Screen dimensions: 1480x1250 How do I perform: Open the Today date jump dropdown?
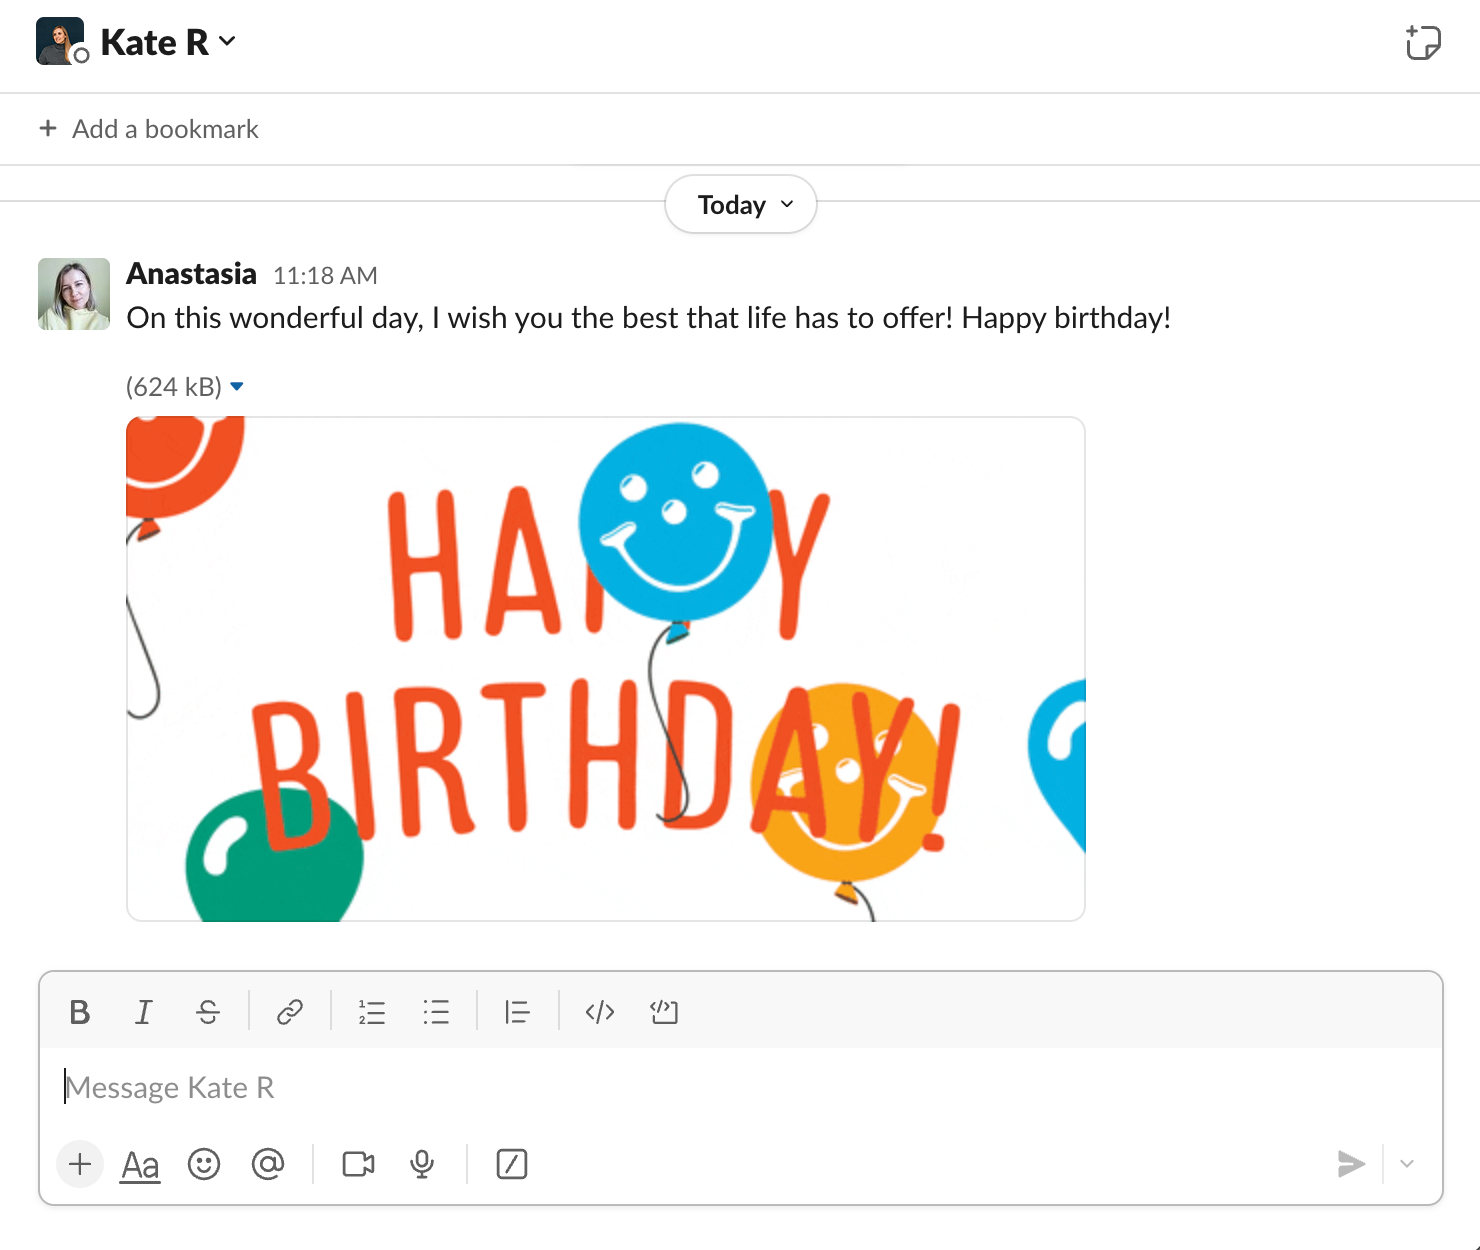click(741, 205)
